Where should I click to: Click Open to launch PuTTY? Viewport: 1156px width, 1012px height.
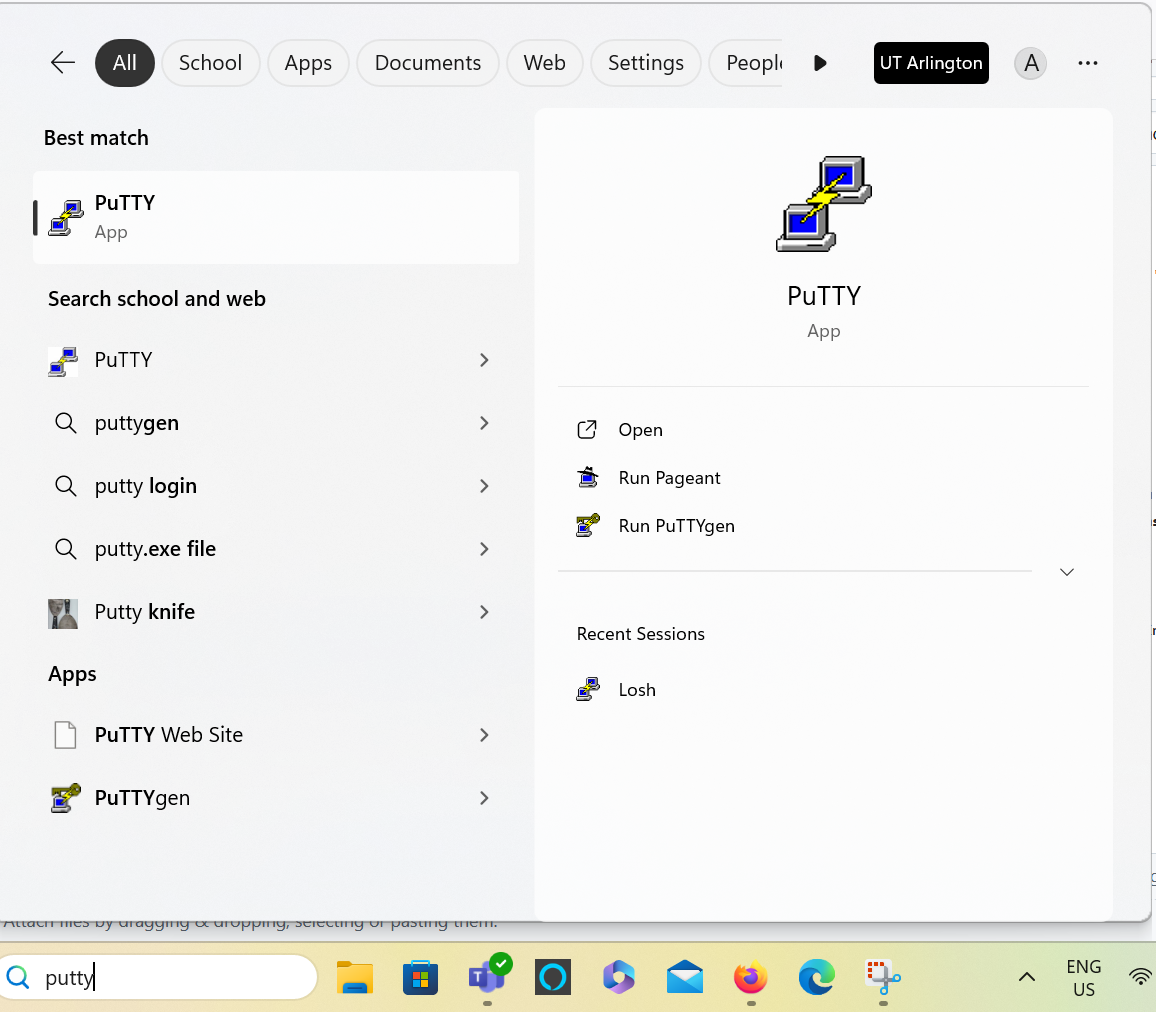tap(640, 430)
